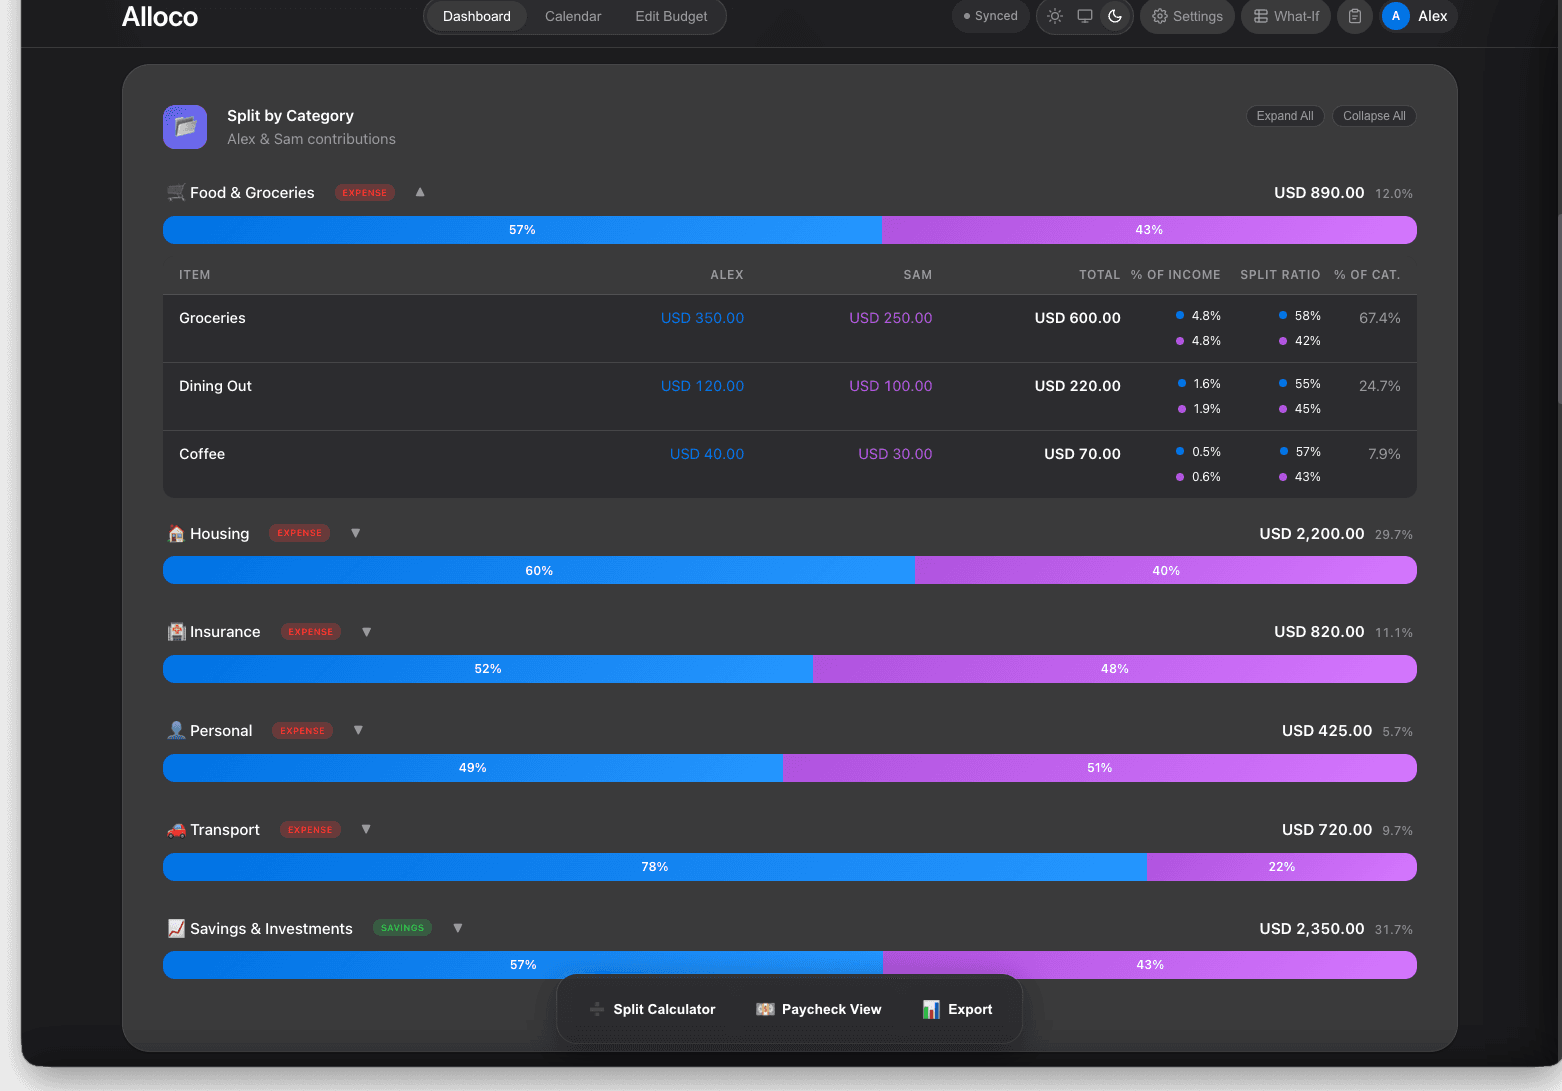Screen dimensions: 1562x1091
Task: Open the Edit Budget tab
Action: (x=671, y=16)
